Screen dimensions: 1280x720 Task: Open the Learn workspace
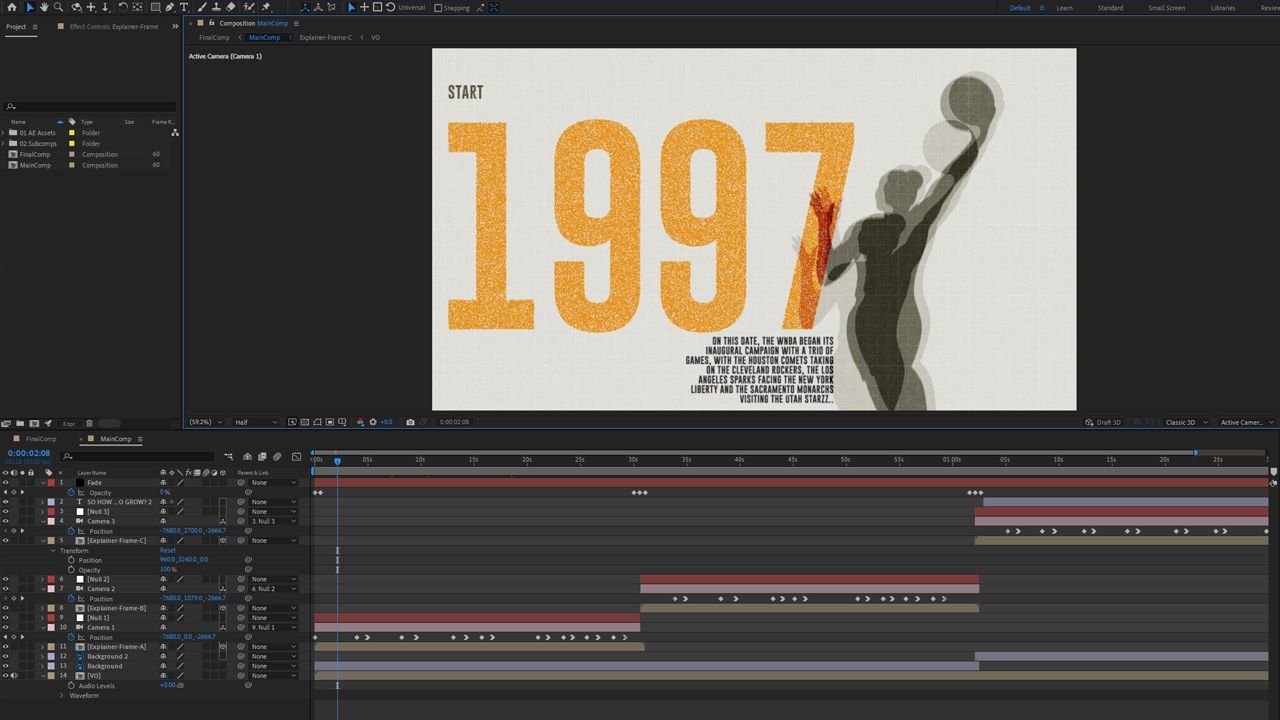coord(1064,8)
